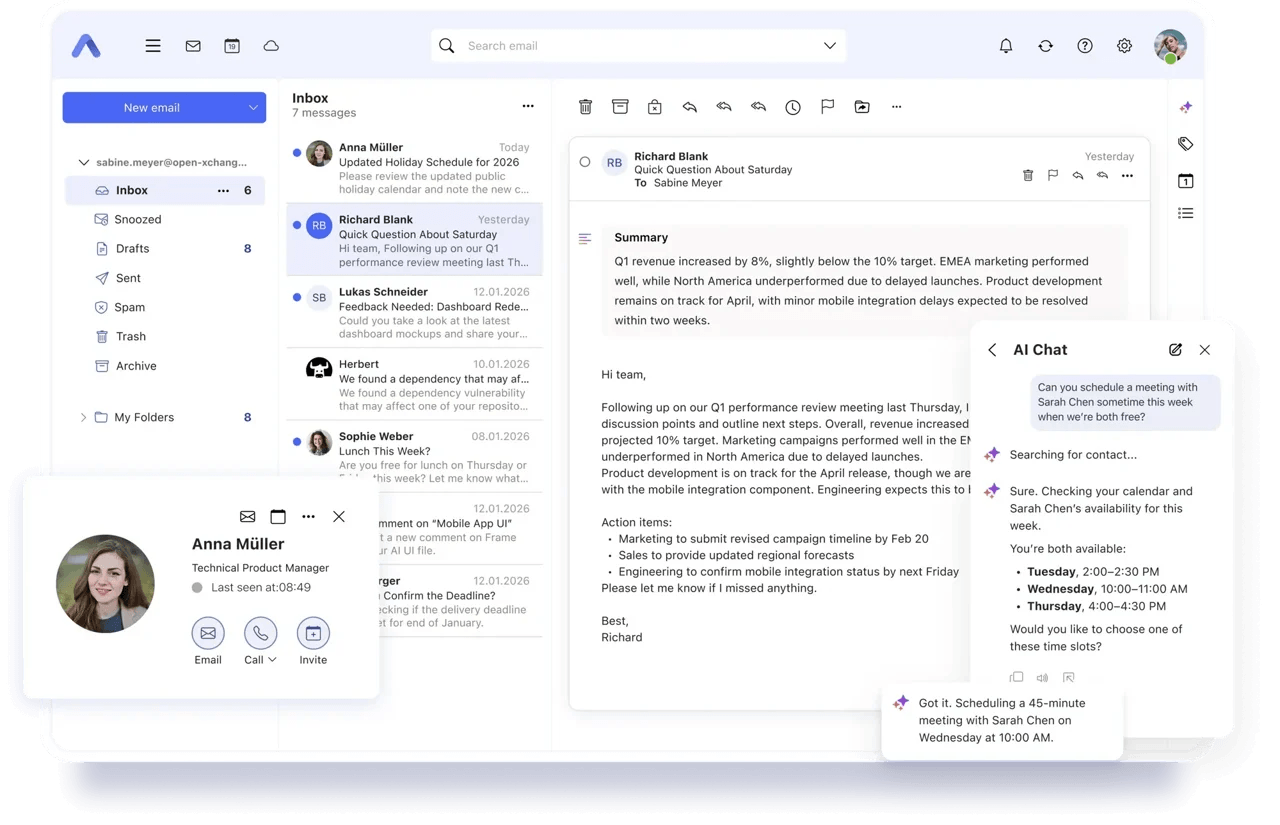Select the Richard Blank message circle checkbox
This screenshot has height=825, width=1280.
click(585, 162)
